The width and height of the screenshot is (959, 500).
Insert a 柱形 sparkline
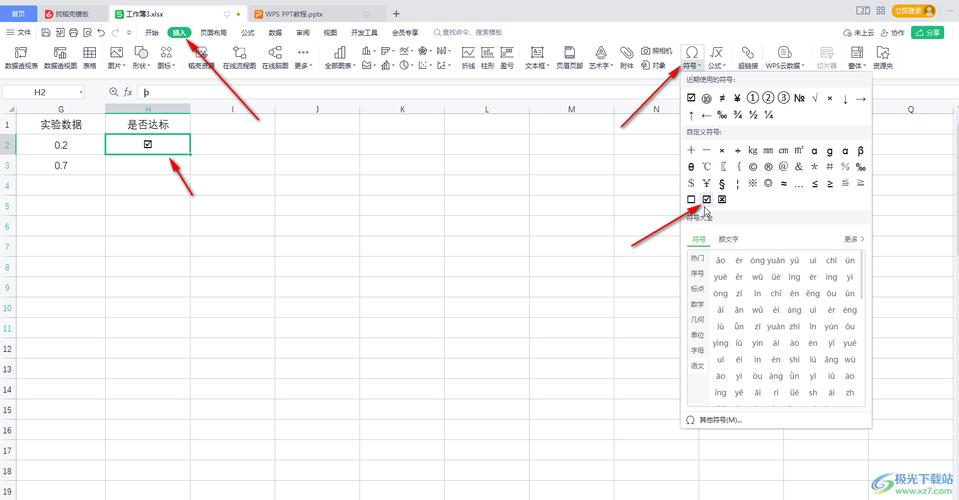click(487, 57)
